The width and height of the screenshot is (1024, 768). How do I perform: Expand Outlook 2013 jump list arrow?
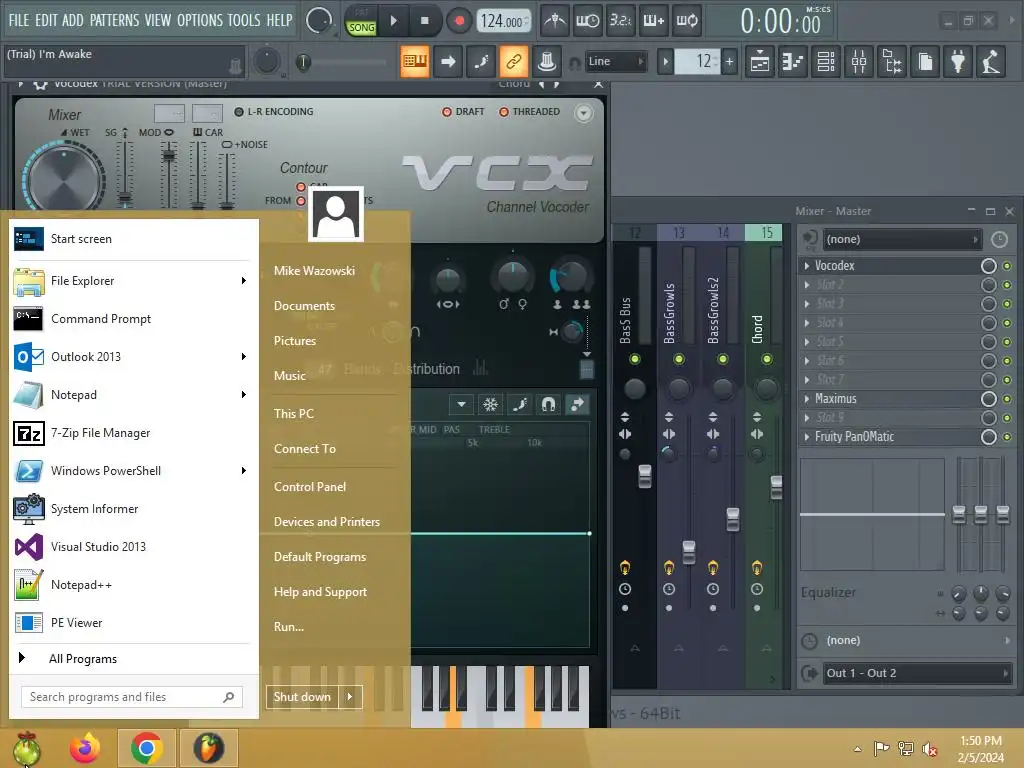pyautogui.click(x=244, y=357)
